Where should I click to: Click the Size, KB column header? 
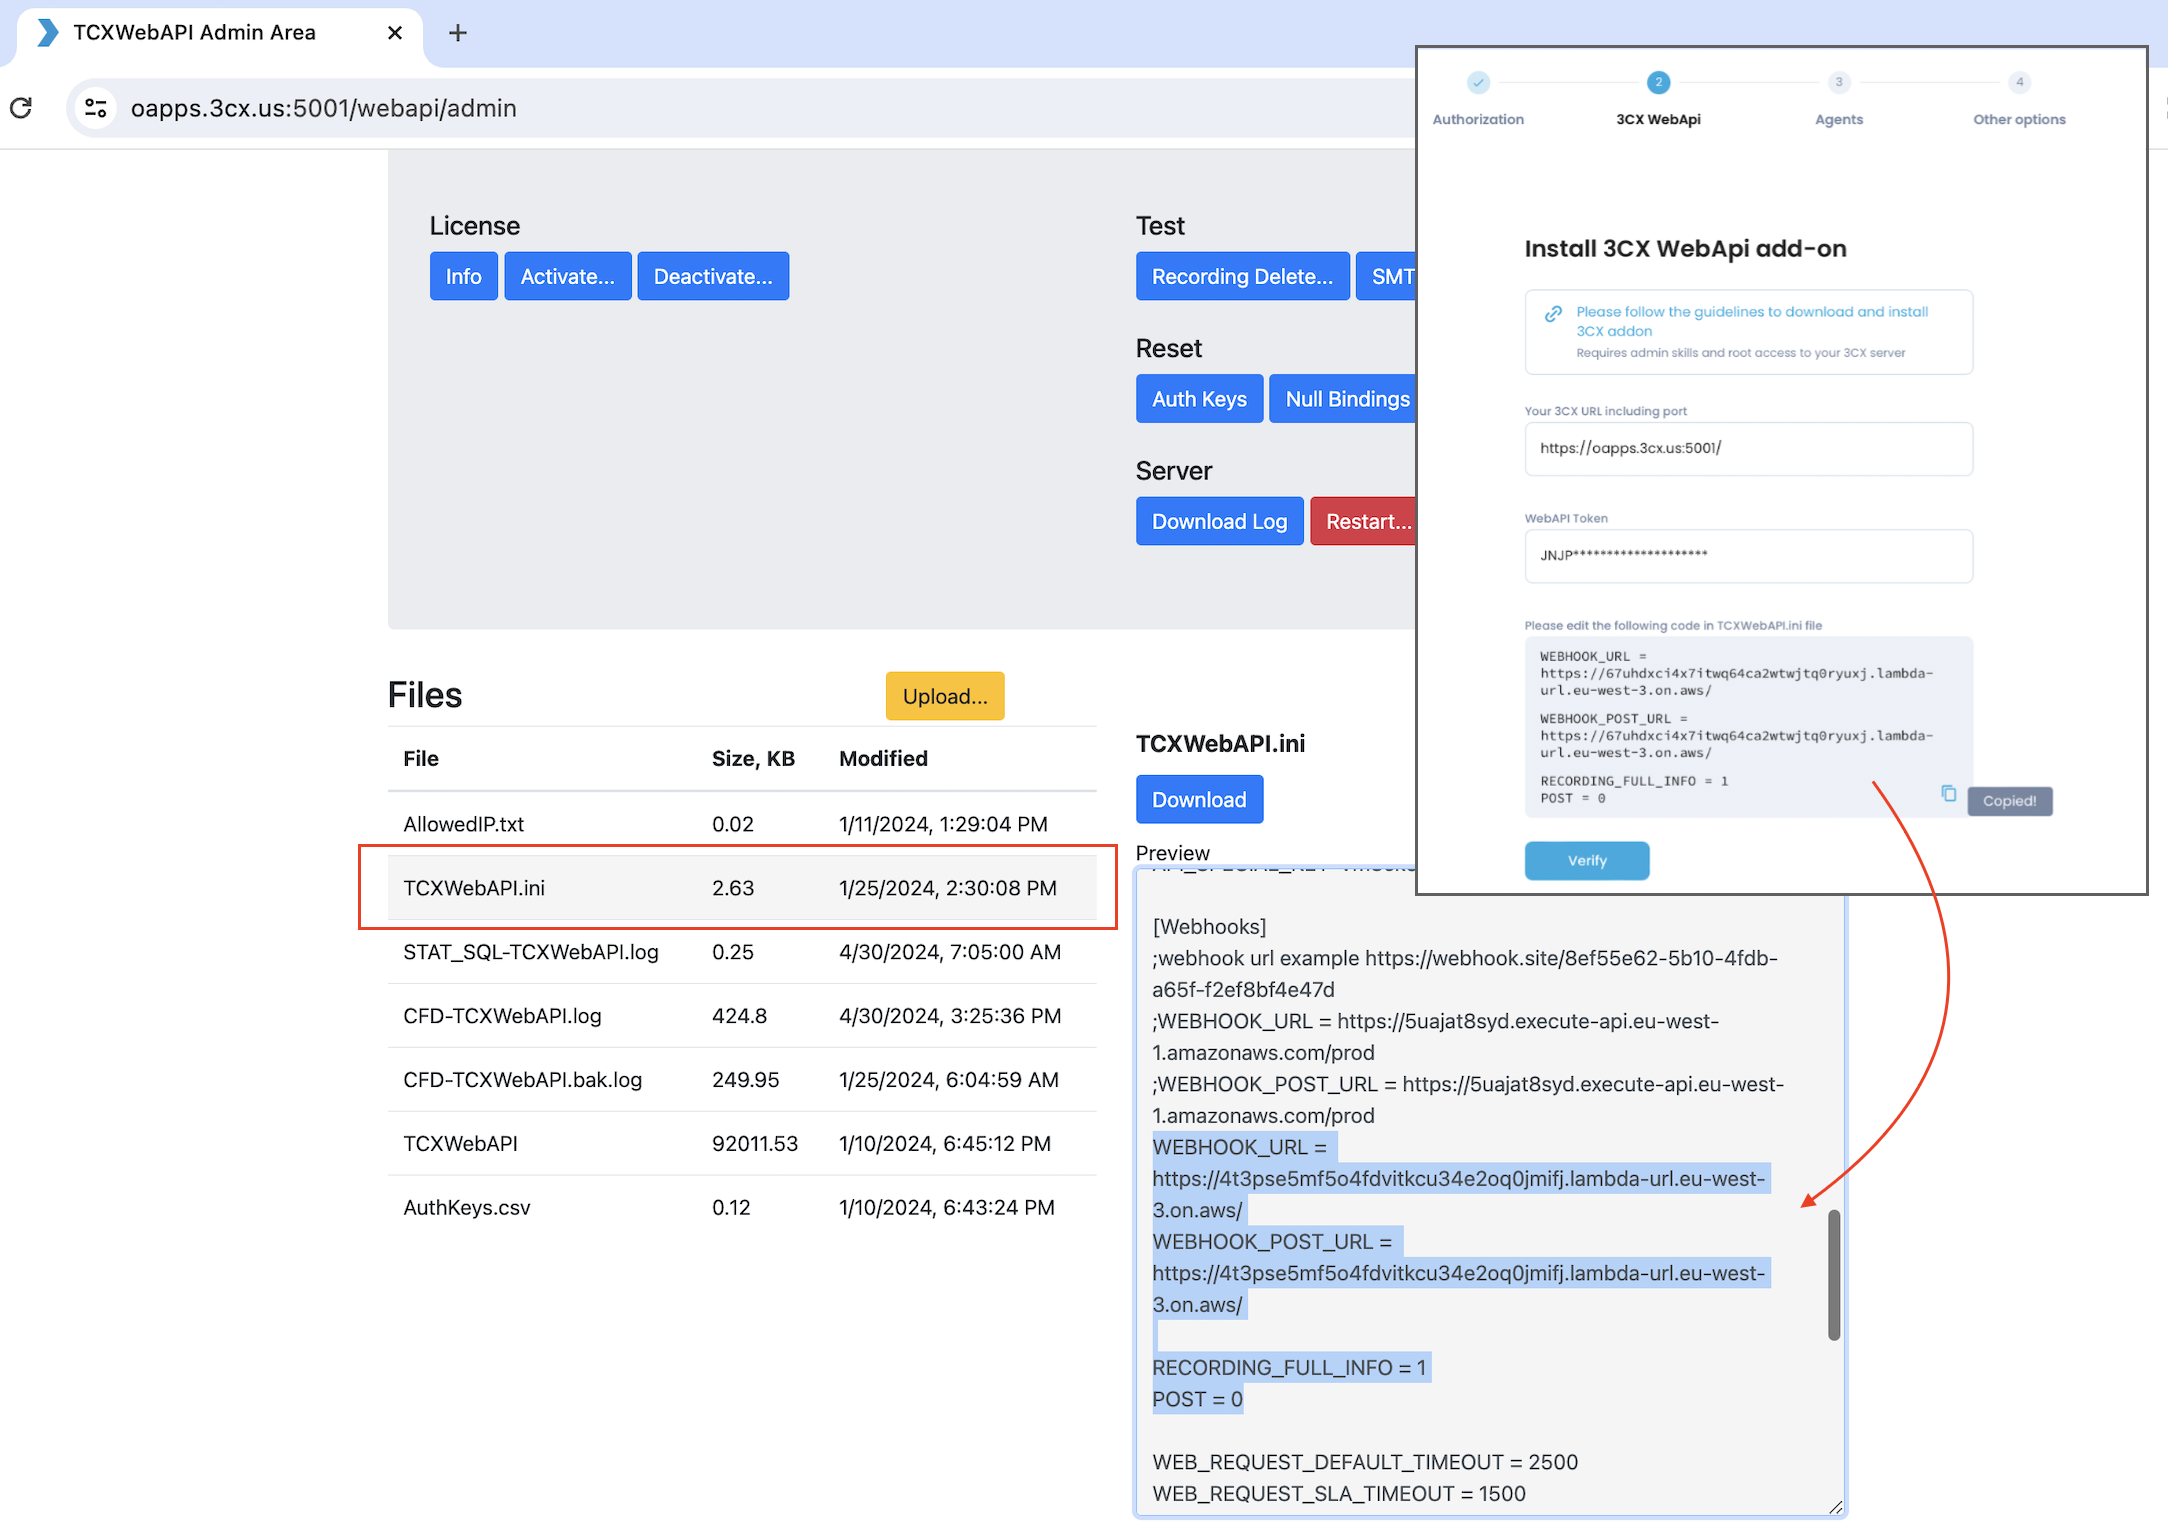point(753,758)
